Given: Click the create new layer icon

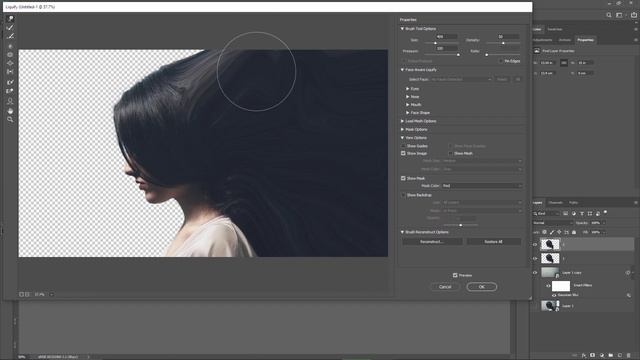Looking at the screenshot, I should [x=620, y=356].
